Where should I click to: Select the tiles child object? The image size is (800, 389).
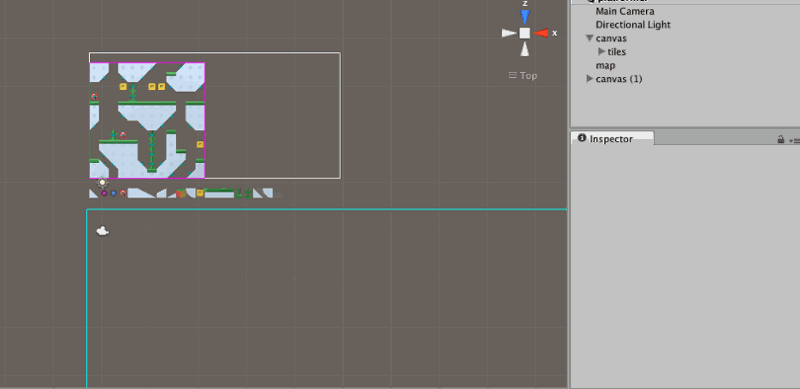(616, 52)
